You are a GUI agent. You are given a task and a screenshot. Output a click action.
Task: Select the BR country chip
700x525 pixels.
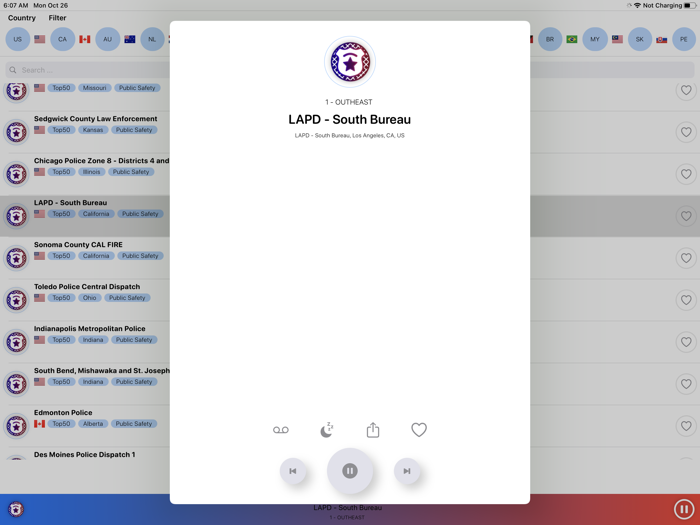[550, 39]
